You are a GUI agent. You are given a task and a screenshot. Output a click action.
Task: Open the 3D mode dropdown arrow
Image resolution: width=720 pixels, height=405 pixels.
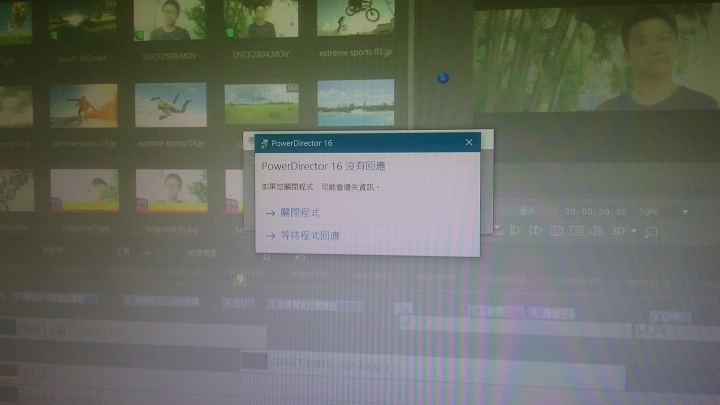point(634,231)
